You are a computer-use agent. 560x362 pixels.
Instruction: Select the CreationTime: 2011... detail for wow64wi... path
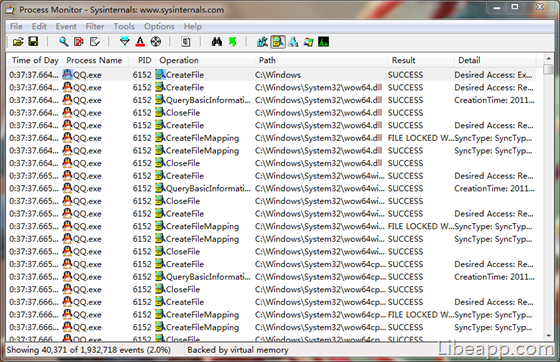495,188
